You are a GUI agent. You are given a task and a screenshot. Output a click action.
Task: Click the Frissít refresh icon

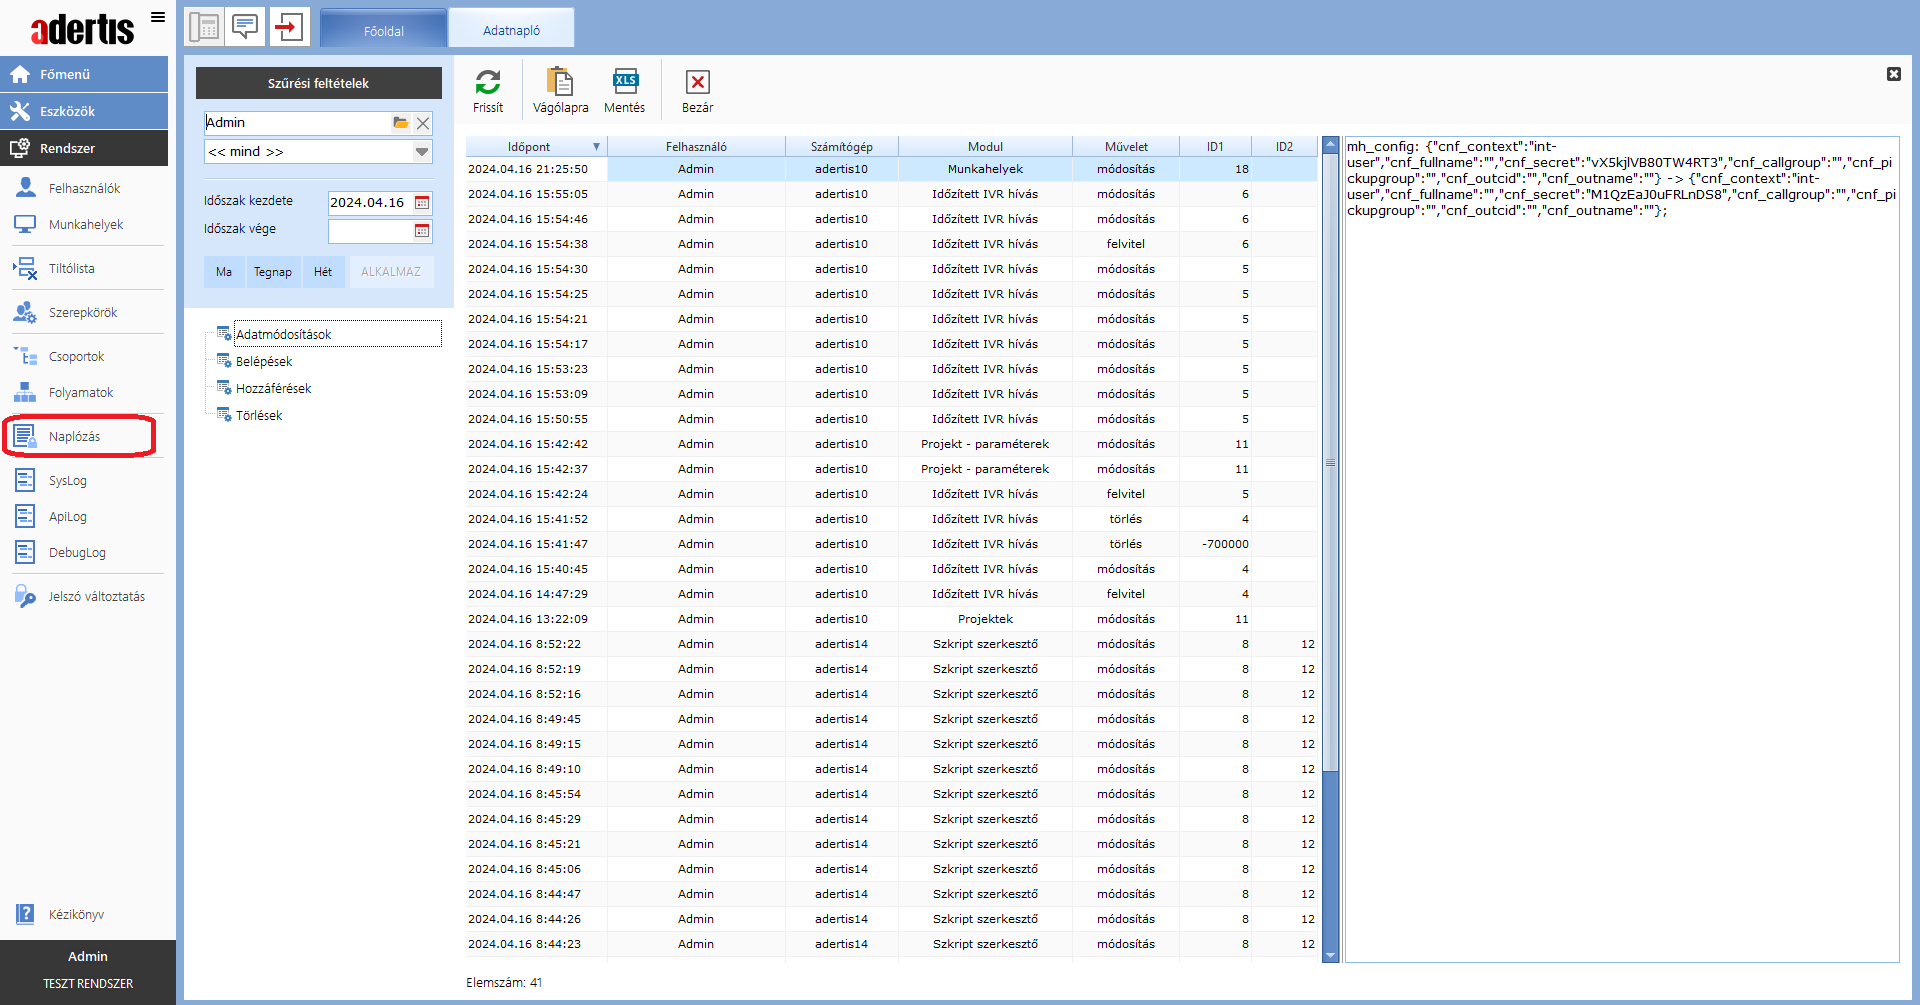(x=488, y=82)
